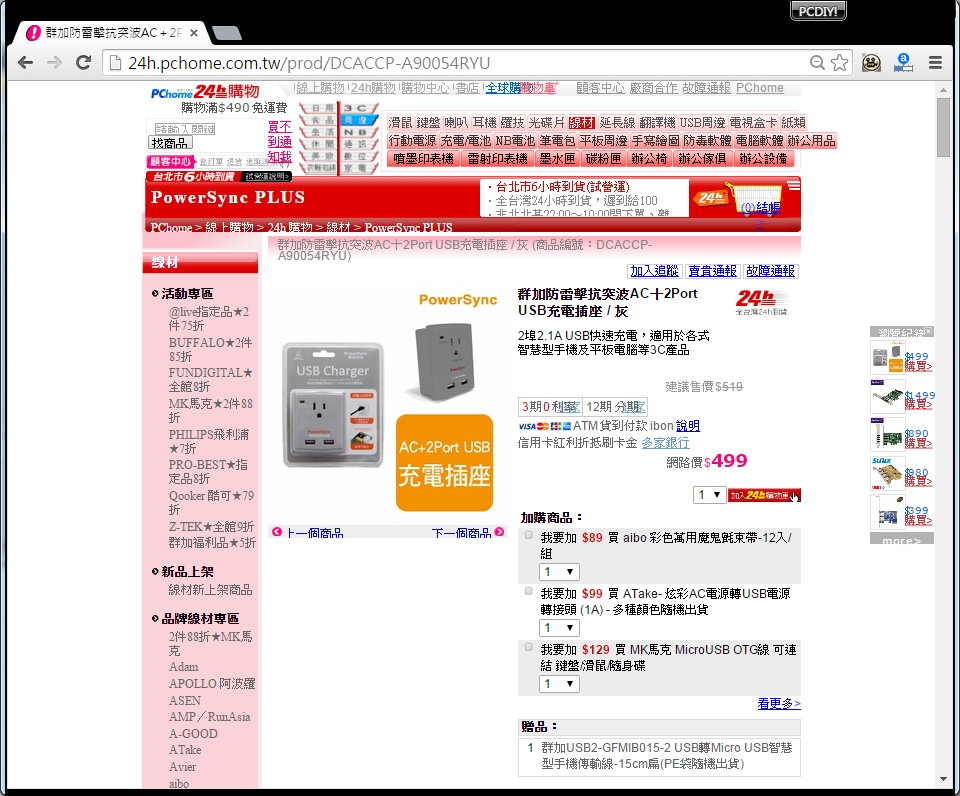Click the 加入追蹤 link
This screenshot has height=796, width=960.
coord(654,271)
